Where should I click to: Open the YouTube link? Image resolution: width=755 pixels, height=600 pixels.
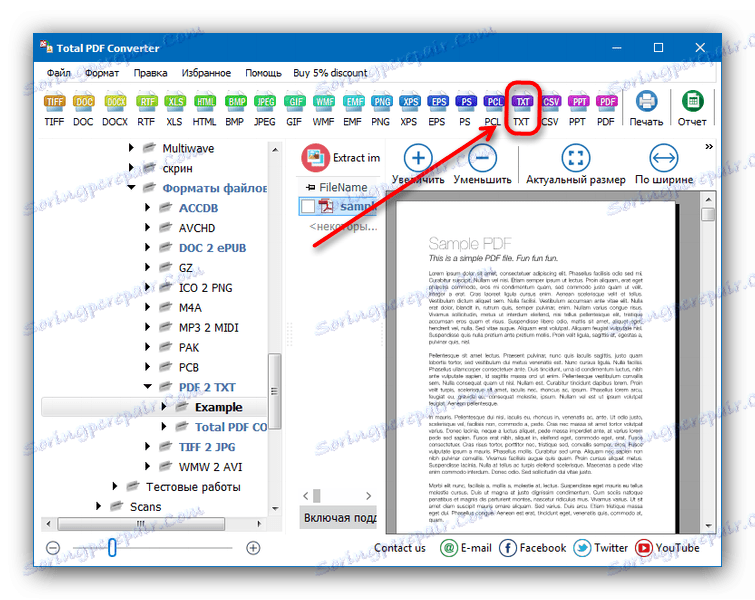(667, 548)
